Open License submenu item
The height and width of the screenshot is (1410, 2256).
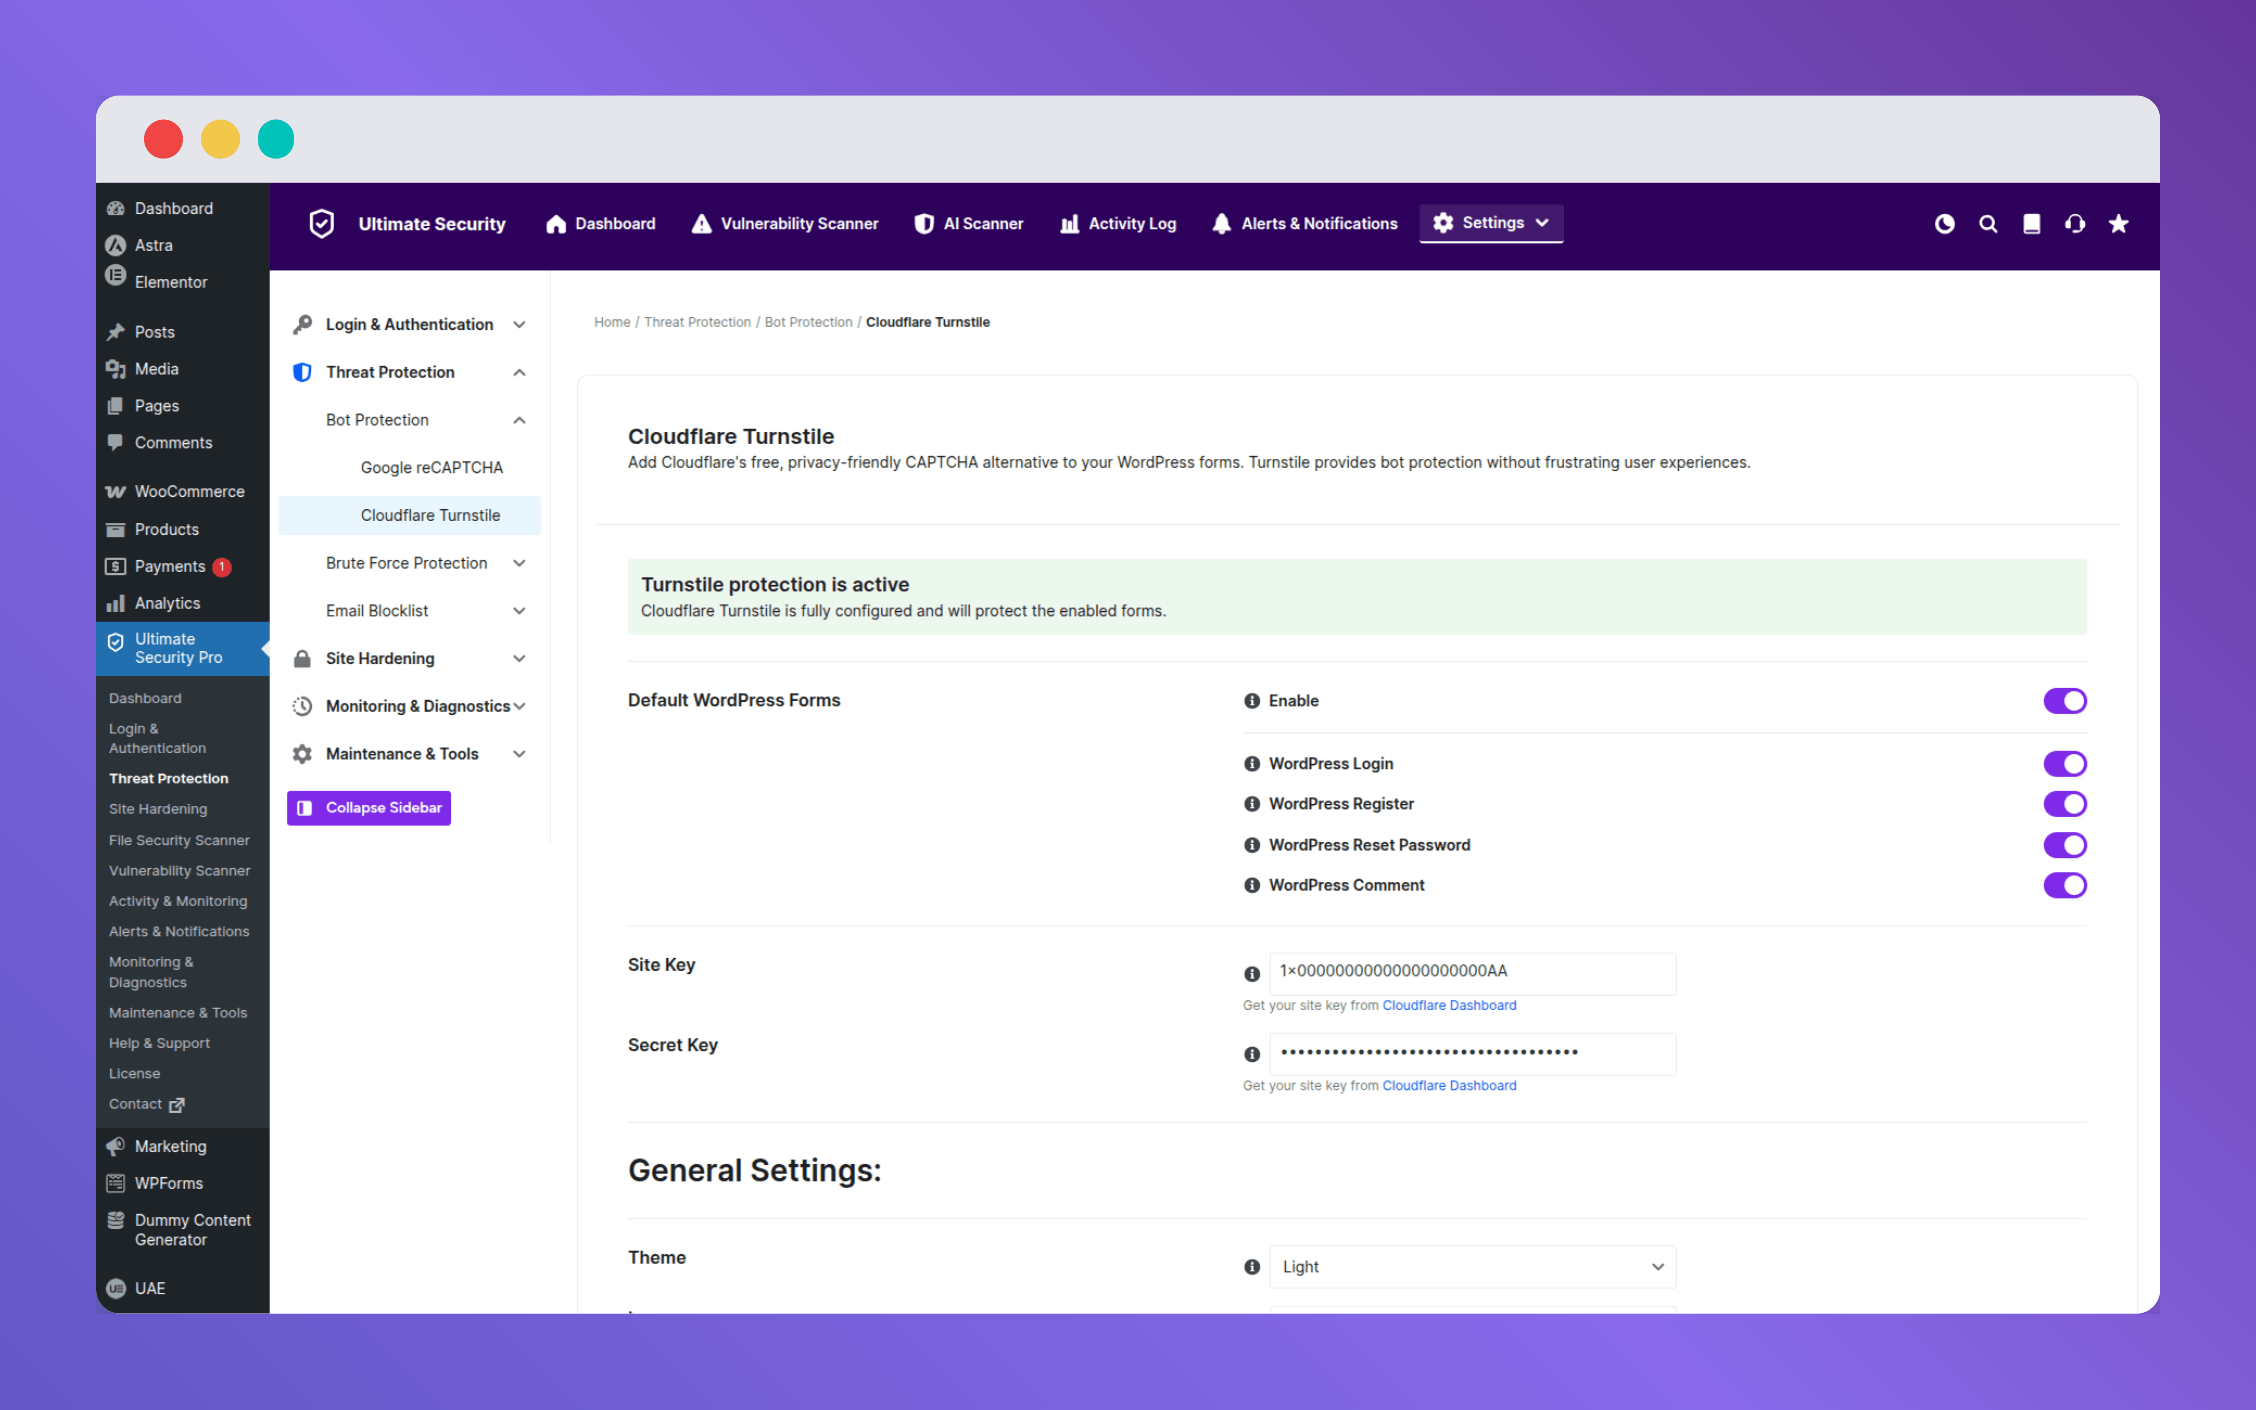click(x=134, y=1074)
